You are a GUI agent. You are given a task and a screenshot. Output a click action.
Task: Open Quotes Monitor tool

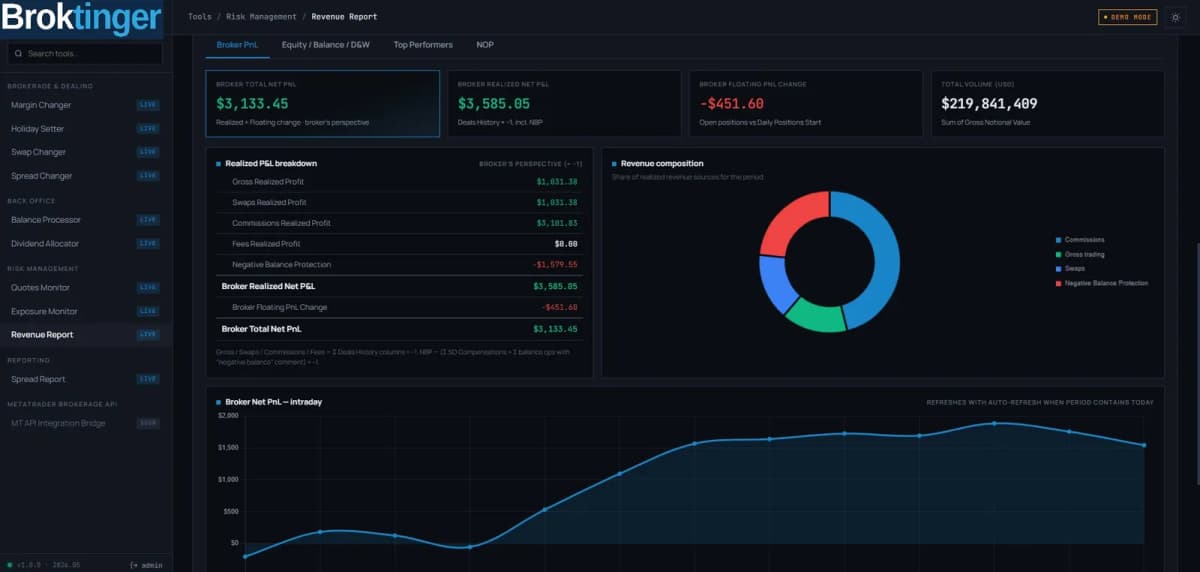(85, 287)
